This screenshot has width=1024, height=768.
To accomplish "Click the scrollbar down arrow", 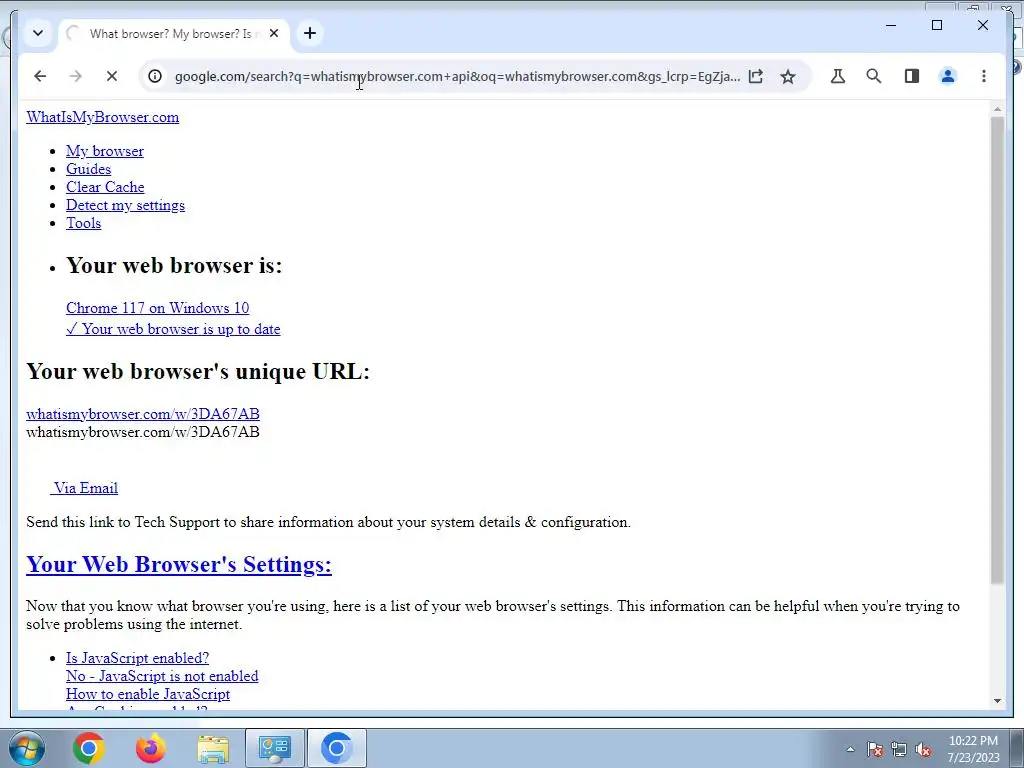I will pos(997,701).
